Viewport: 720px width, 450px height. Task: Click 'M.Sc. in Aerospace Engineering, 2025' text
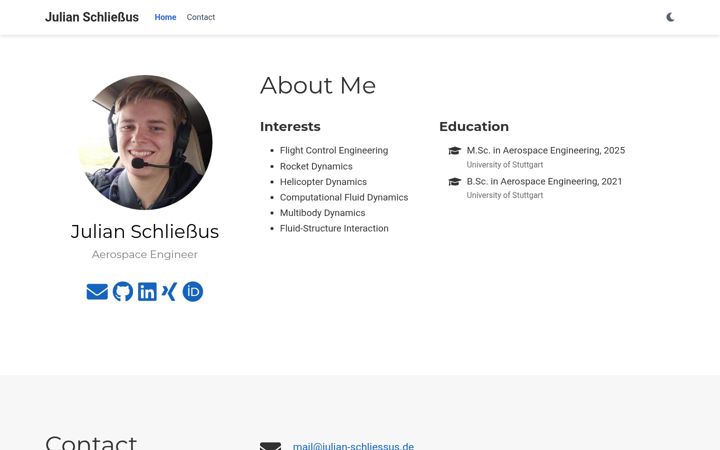[546, 151]
